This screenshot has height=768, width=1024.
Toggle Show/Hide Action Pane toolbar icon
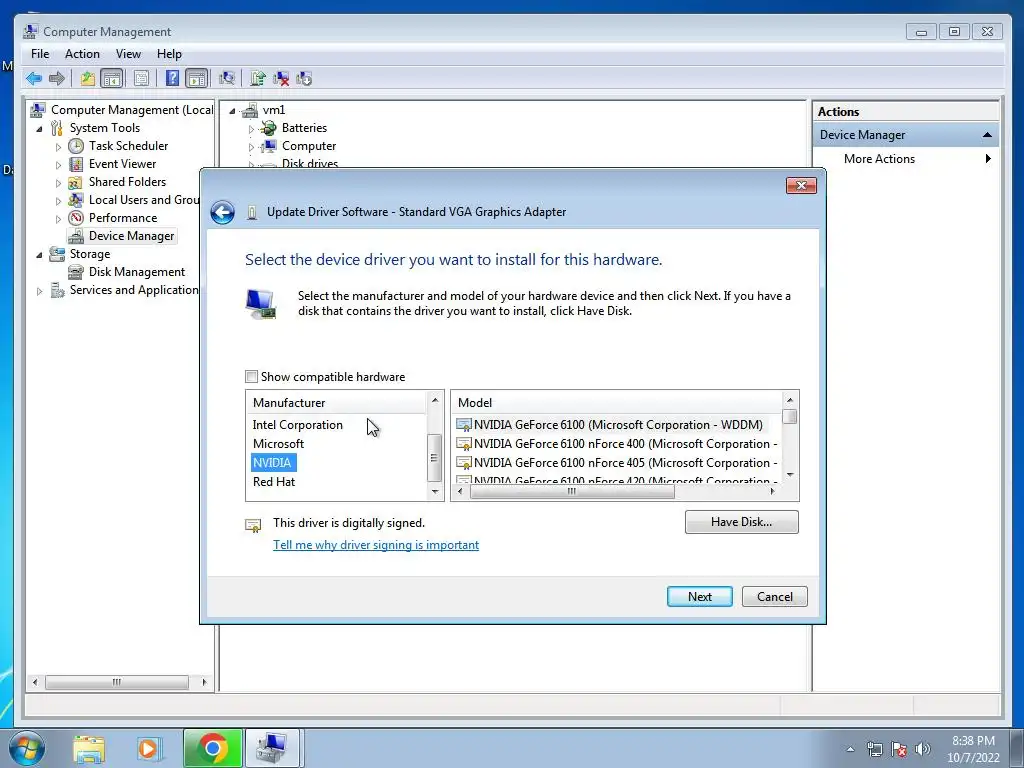(x=197, y=79)
